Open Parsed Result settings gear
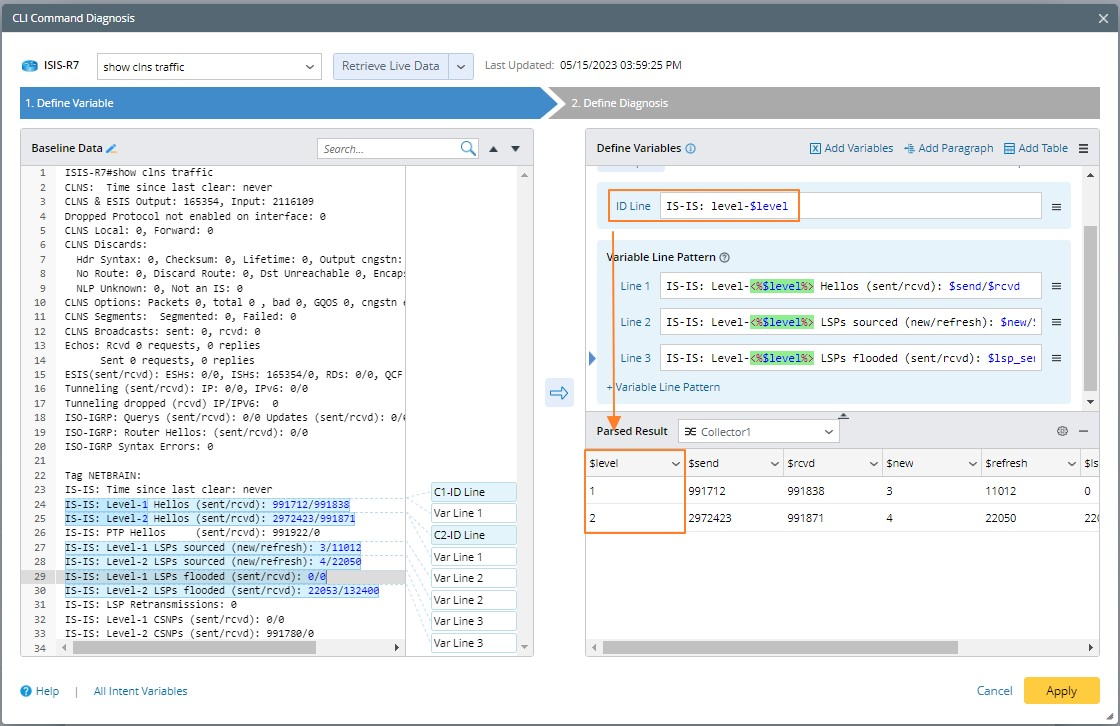Screen dimensions: 1120x726 coord(1062,431)
